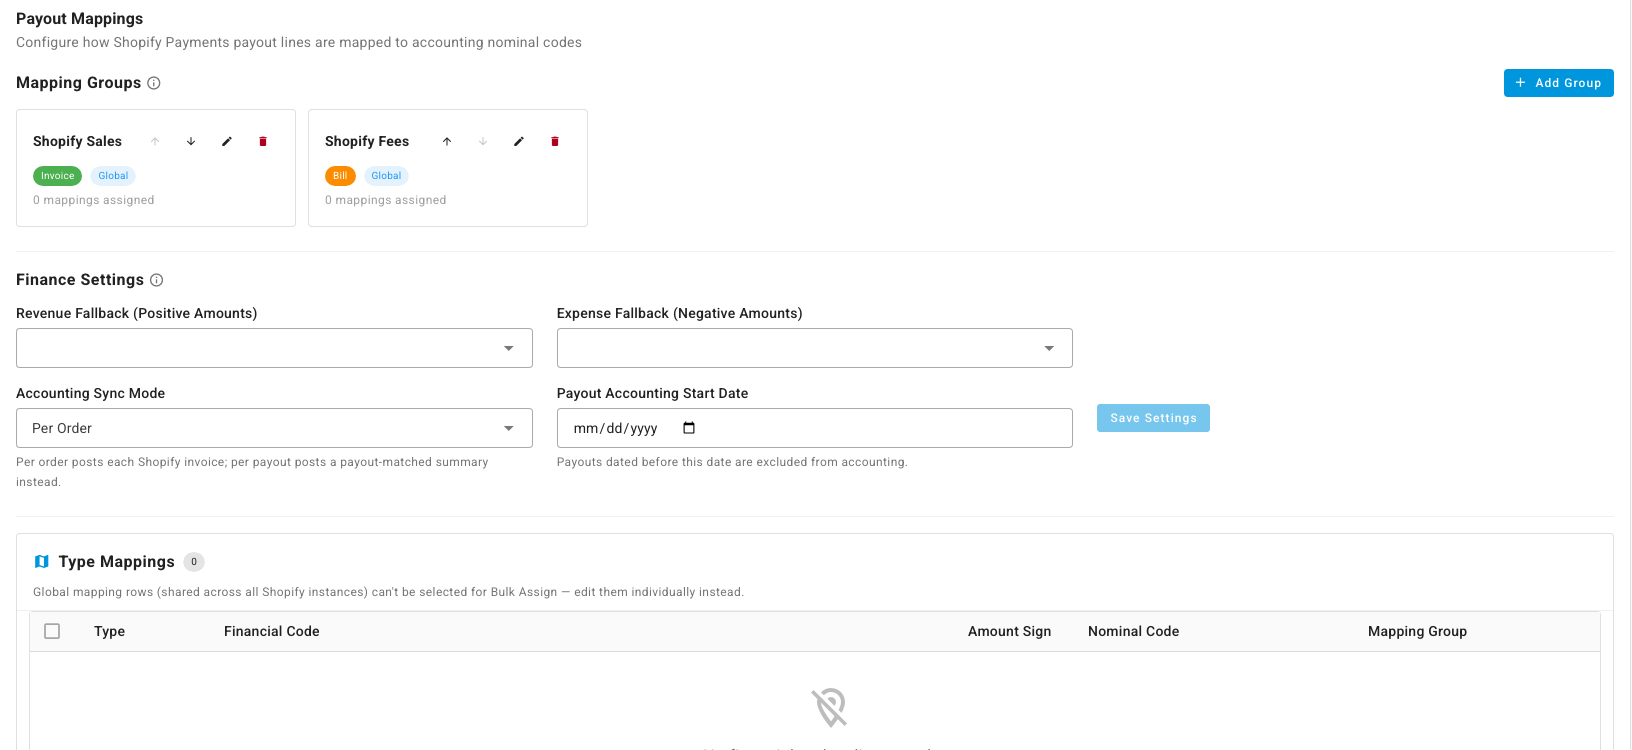The width and height of the screenshot is (1632, 750).
Task: Edit the Shopify Sales group
Action: coord(227,142)
